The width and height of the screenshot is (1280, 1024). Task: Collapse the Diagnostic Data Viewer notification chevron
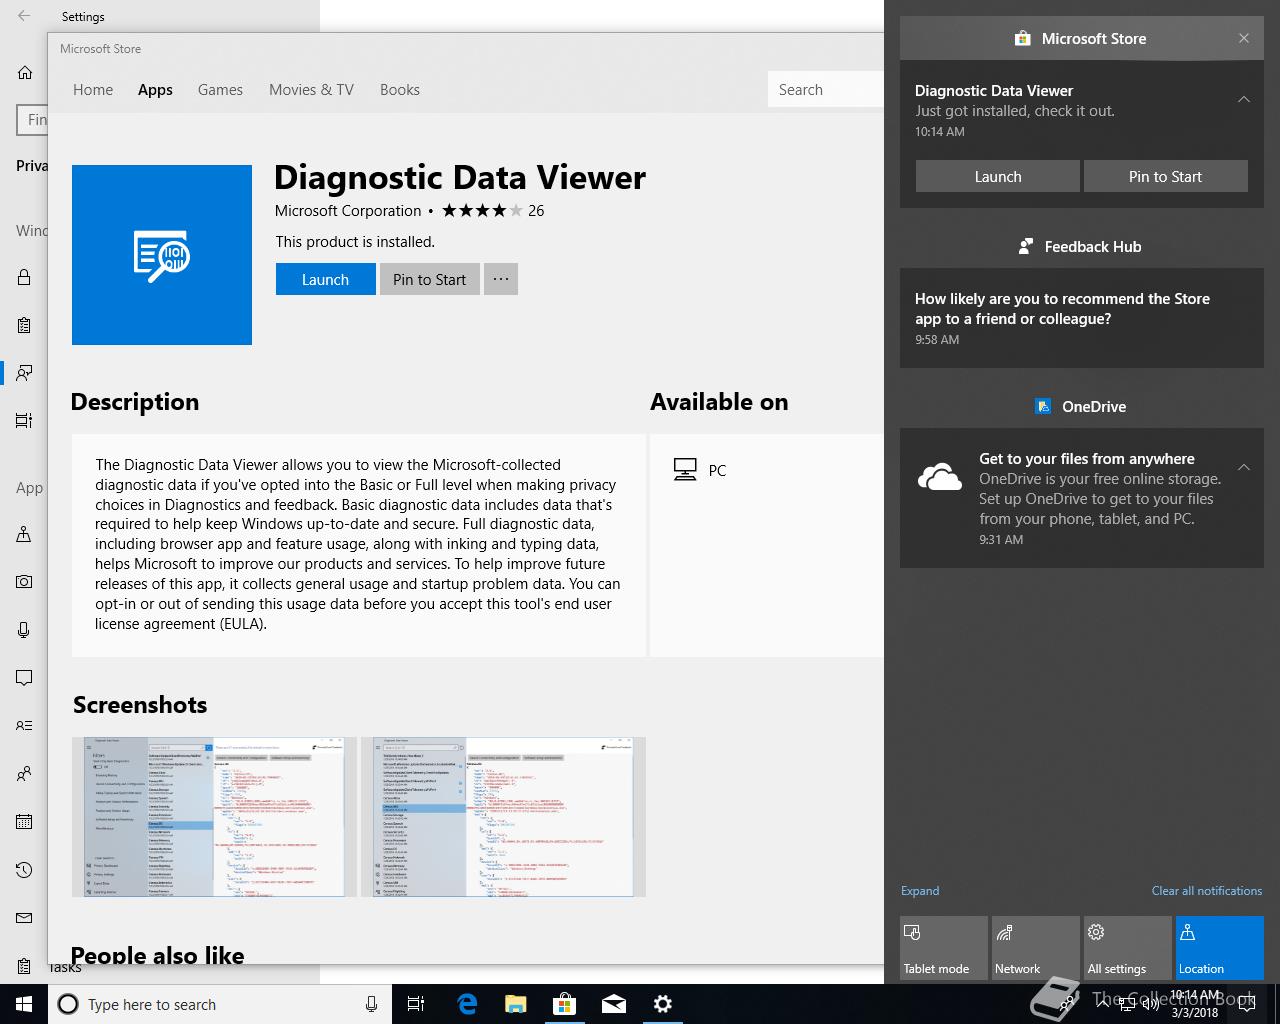(x=1244, y=99)
